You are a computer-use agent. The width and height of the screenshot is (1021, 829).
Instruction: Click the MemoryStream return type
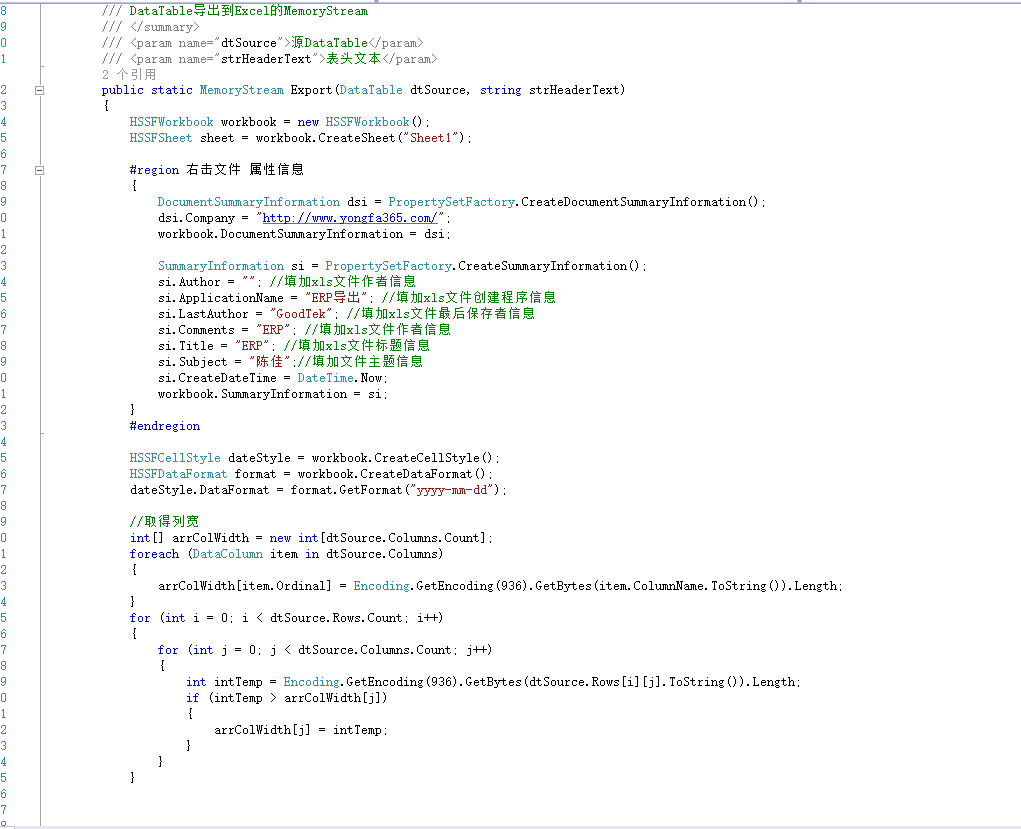[242, 90]
